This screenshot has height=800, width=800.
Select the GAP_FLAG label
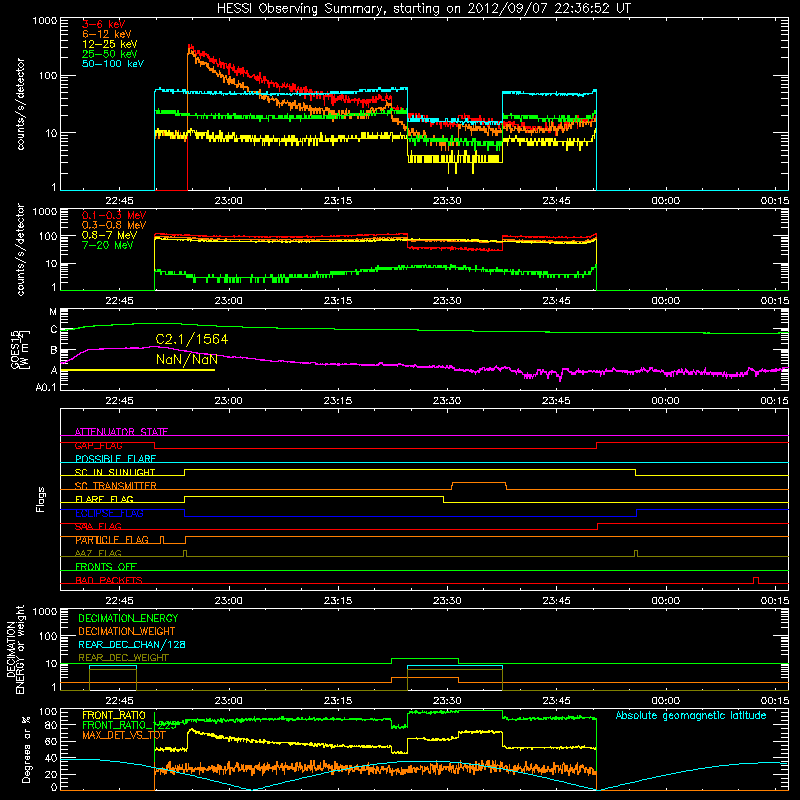(98, 445)
